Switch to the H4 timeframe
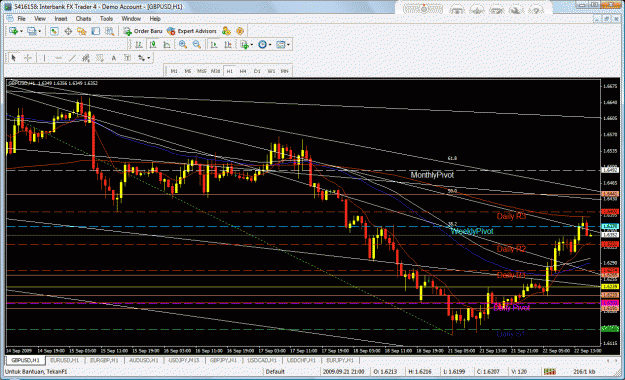625x380 pixels. coord(243,71)
